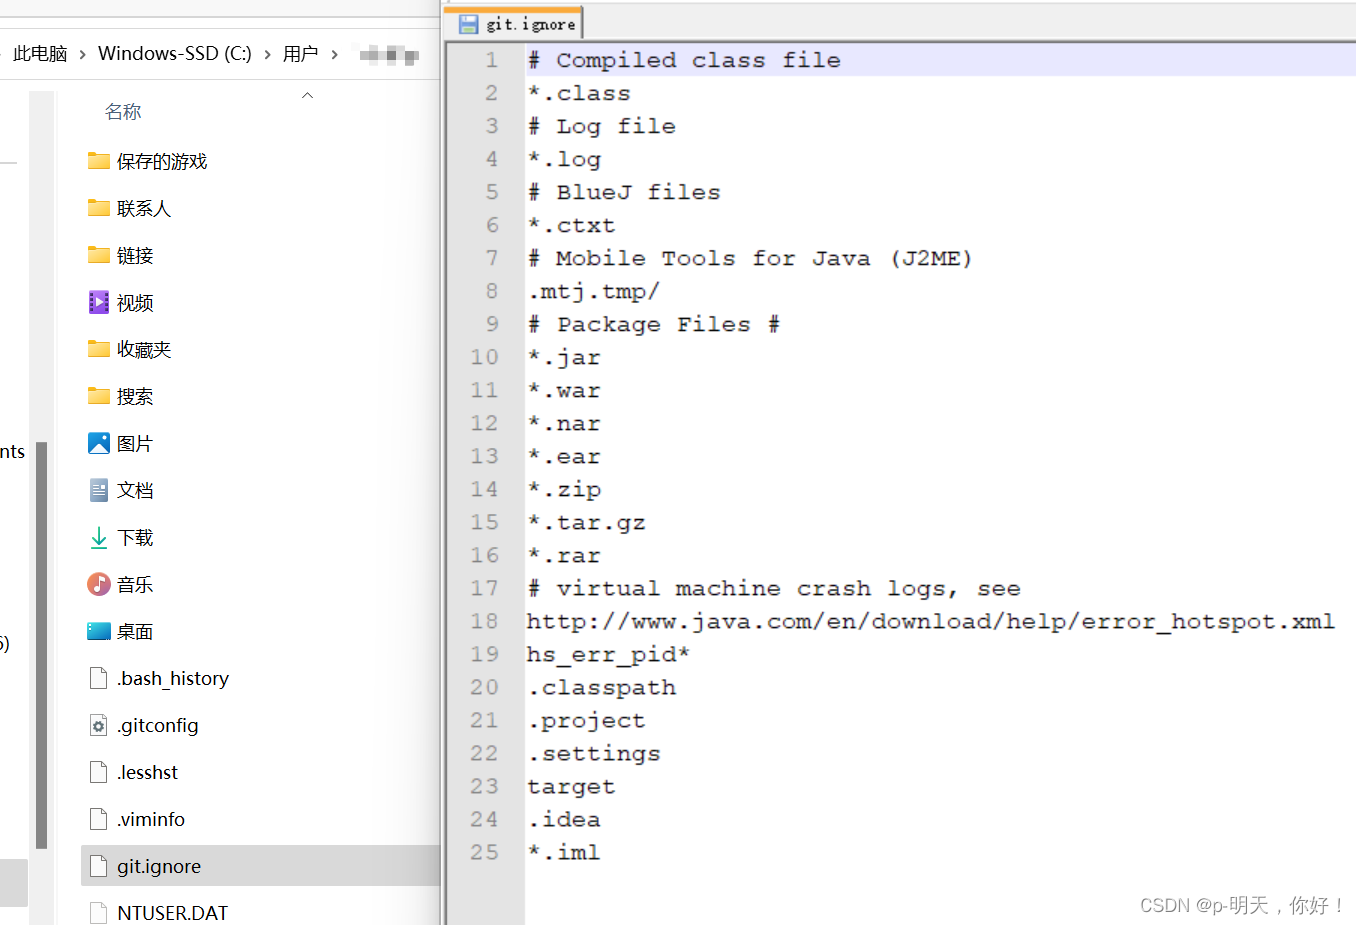Image resolution: width=1356 pixels, height=925 pixels.
Task: Select the 联系人 folder name
Action: tap(144, 208)
